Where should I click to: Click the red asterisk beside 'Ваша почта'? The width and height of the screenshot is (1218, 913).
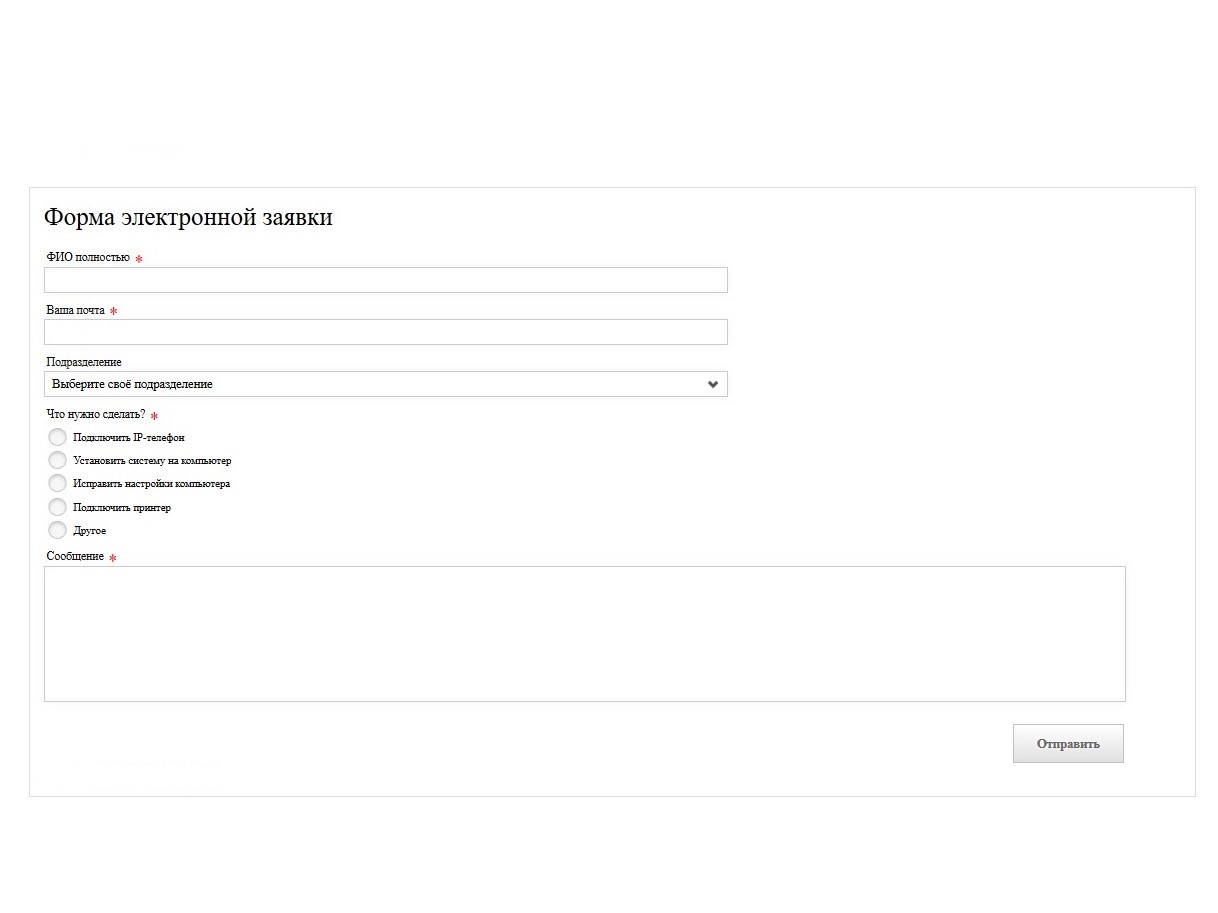coord(113,311)
